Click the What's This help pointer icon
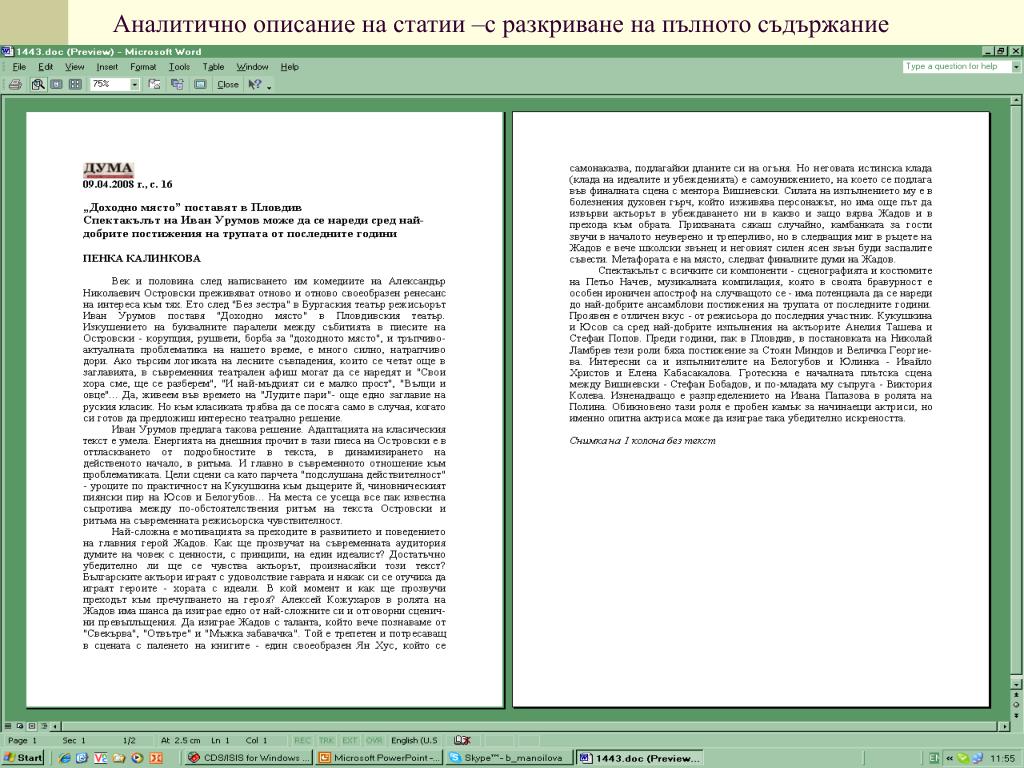Screen dimensions: 1024x768 point(255,84)
